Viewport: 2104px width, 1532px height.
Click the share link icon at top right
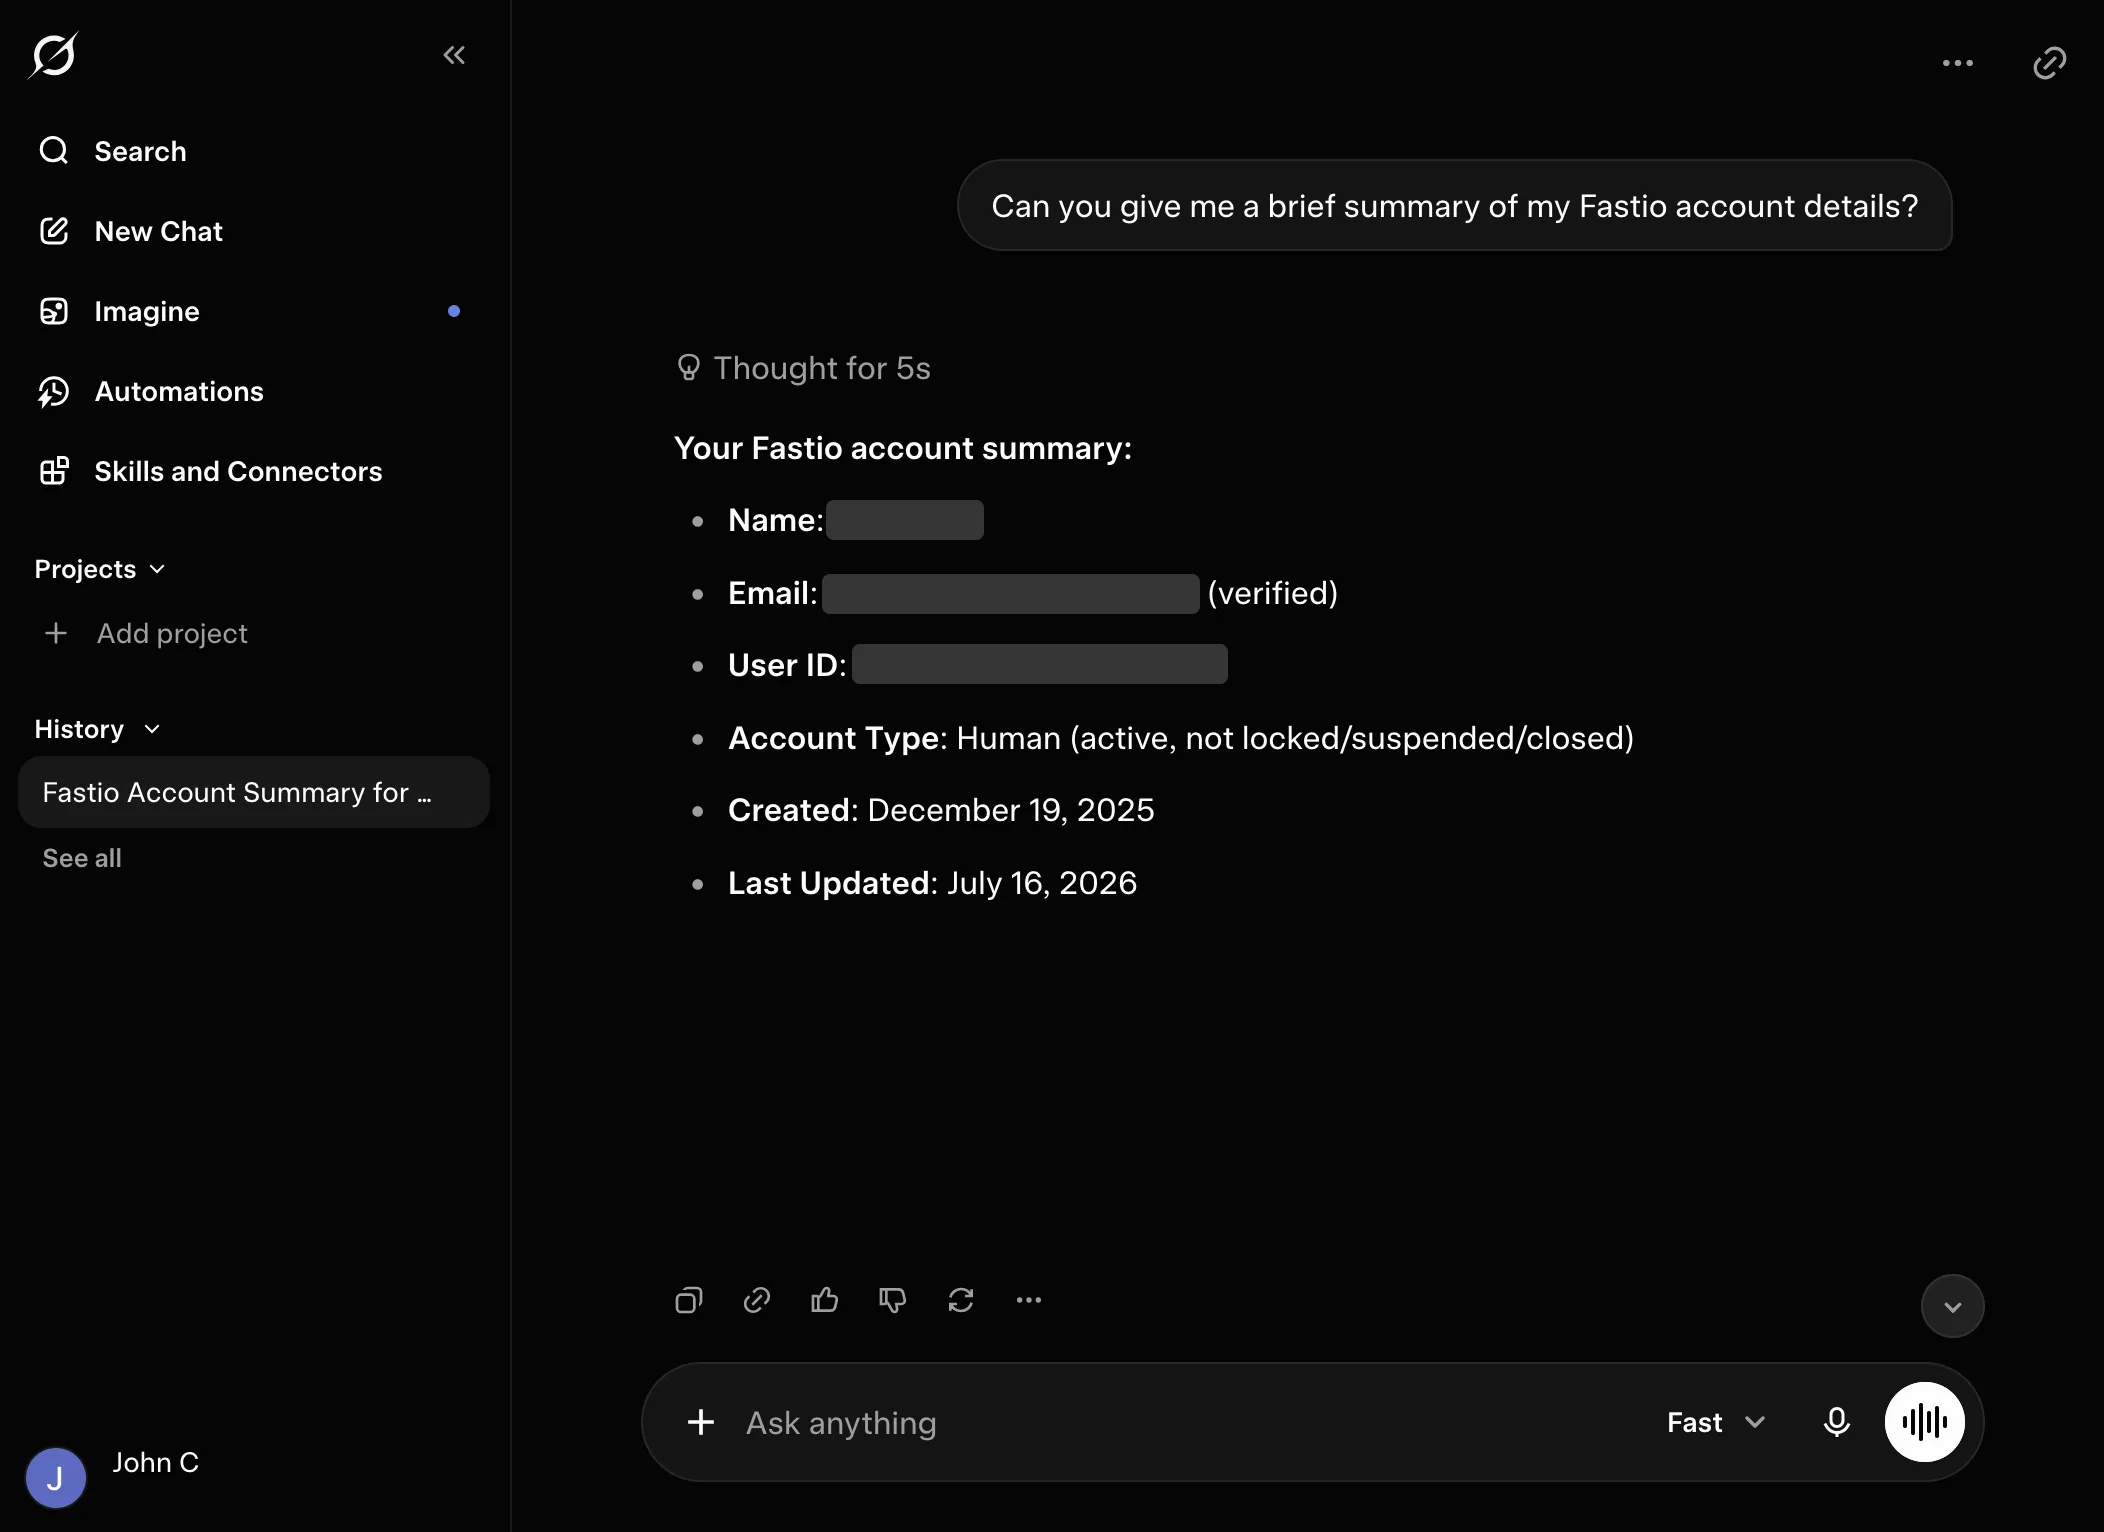click(2050, 62)
